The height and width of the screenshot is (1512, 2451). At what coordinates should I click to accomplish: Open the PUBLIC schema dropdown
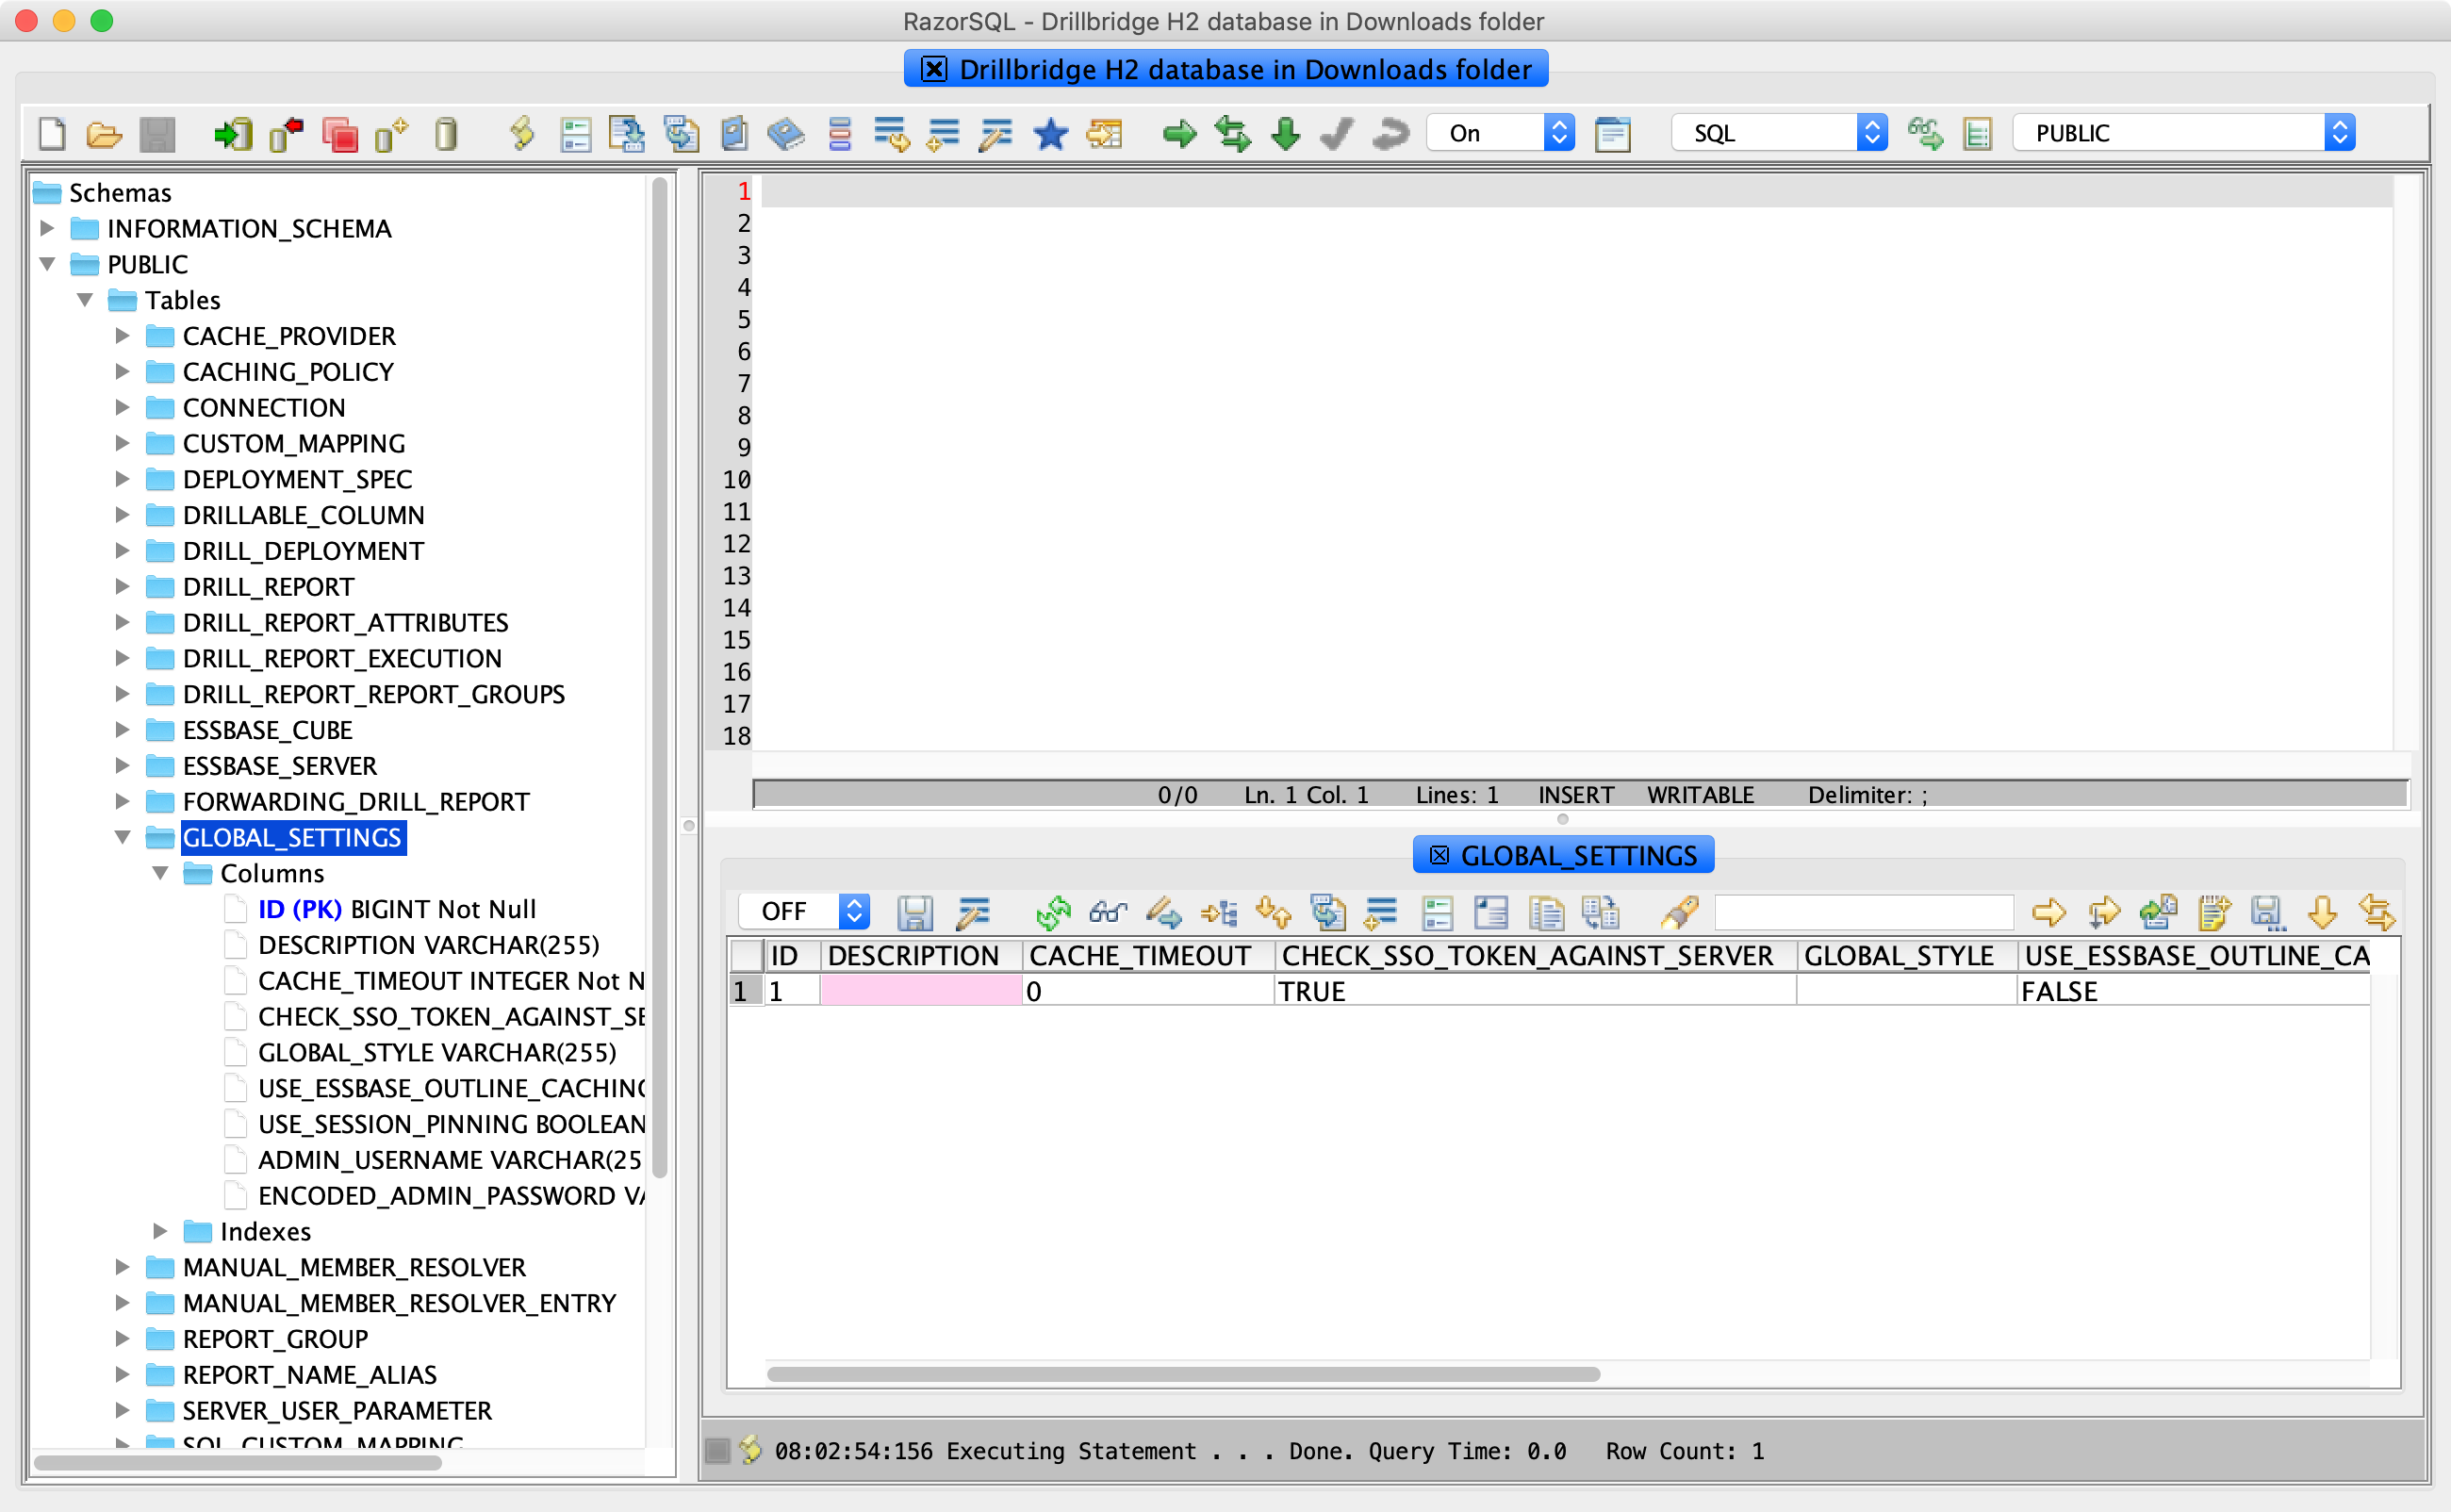click(2184, 133)
